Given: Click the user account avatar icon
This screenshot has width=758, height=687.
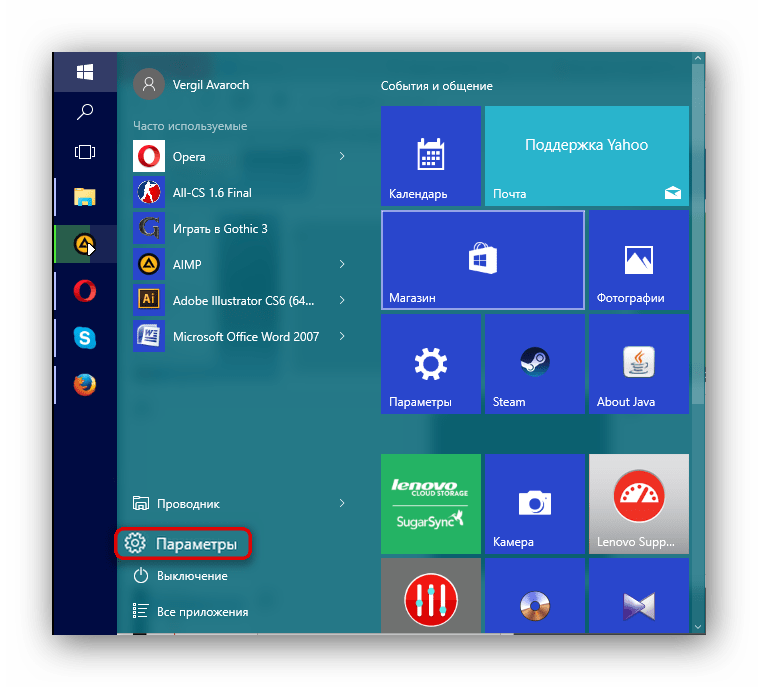Looking at the screenshot, I should (149, 84).
